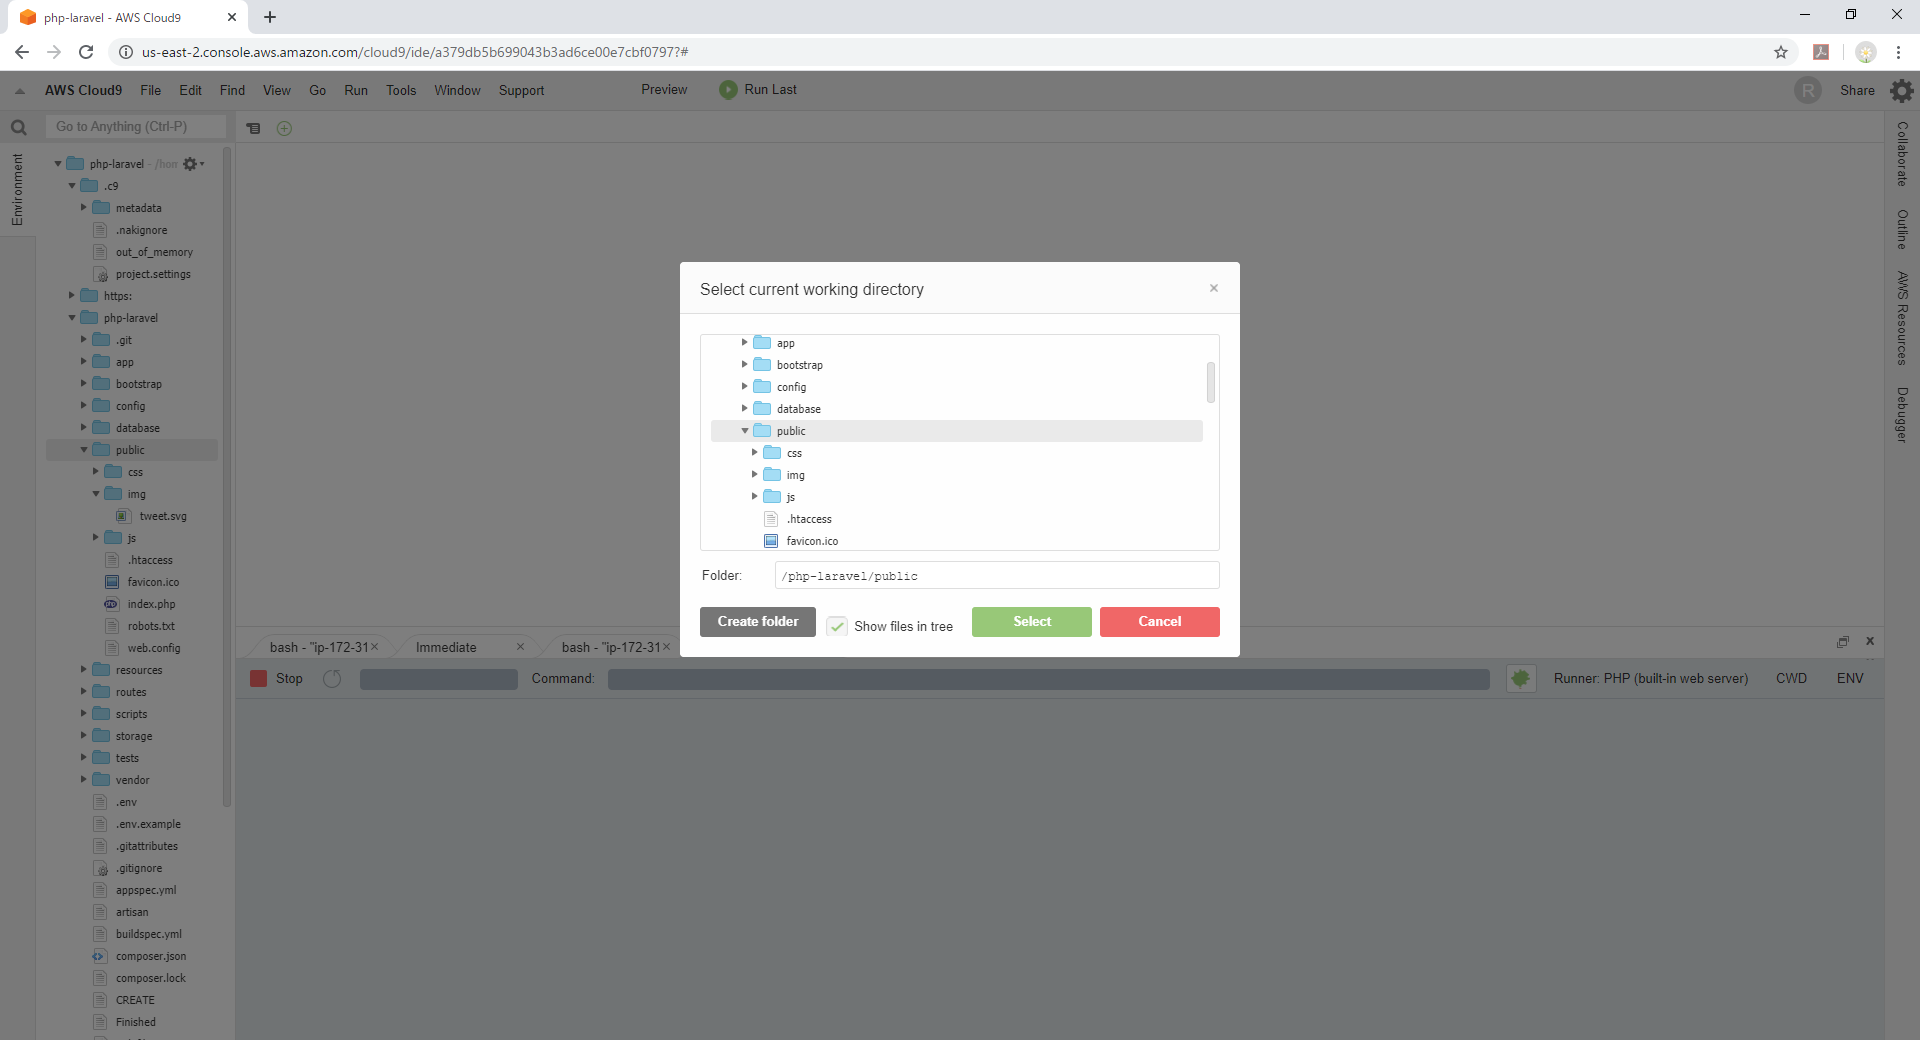The image size is (1920, 1040).
Task: Click the Select button
Action: click(x=1031, y=622)
